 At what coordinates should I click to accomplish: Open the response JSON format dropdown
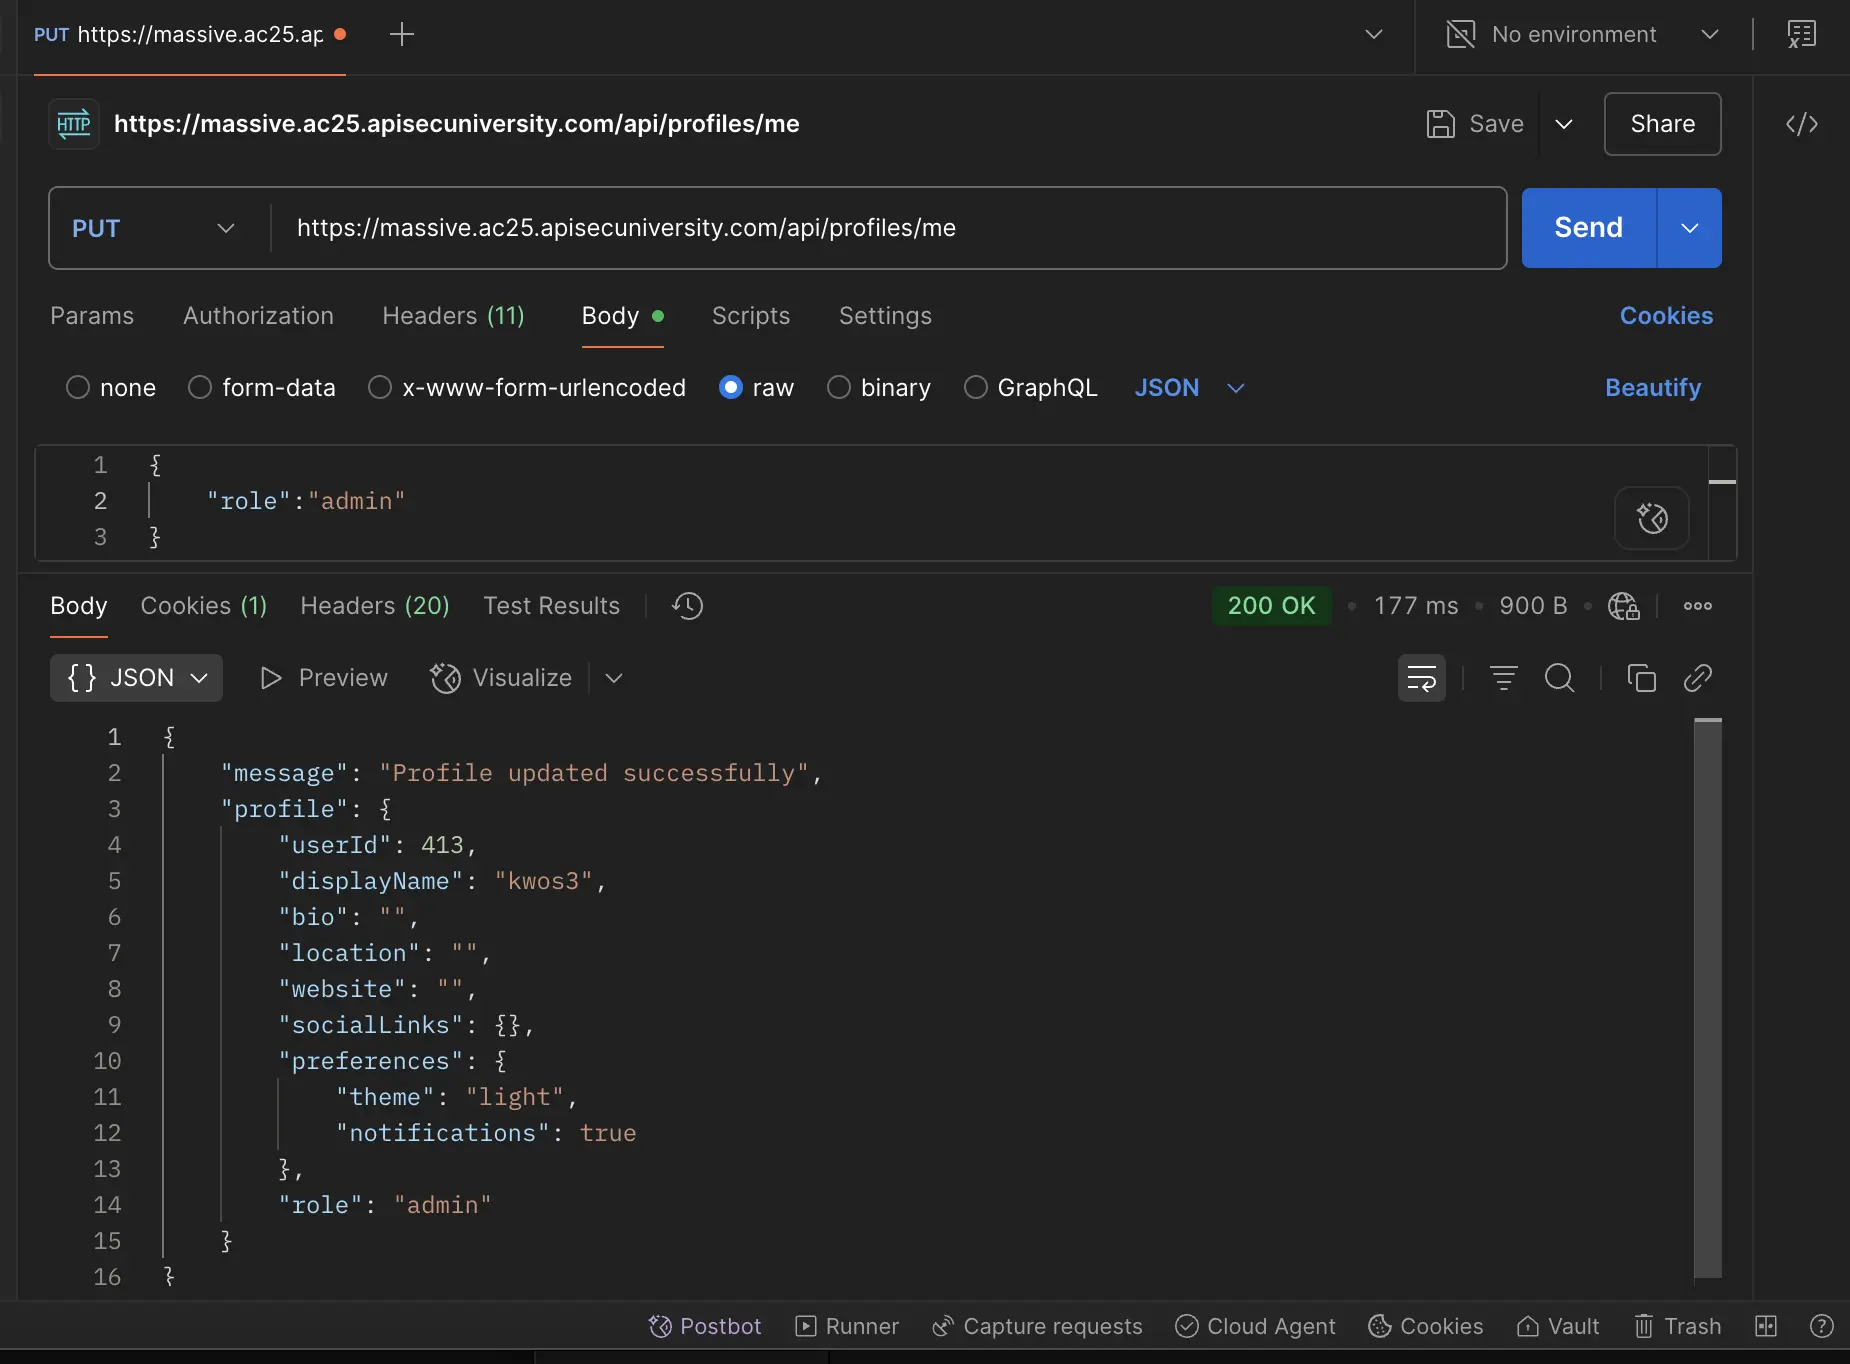click(136, 678)
